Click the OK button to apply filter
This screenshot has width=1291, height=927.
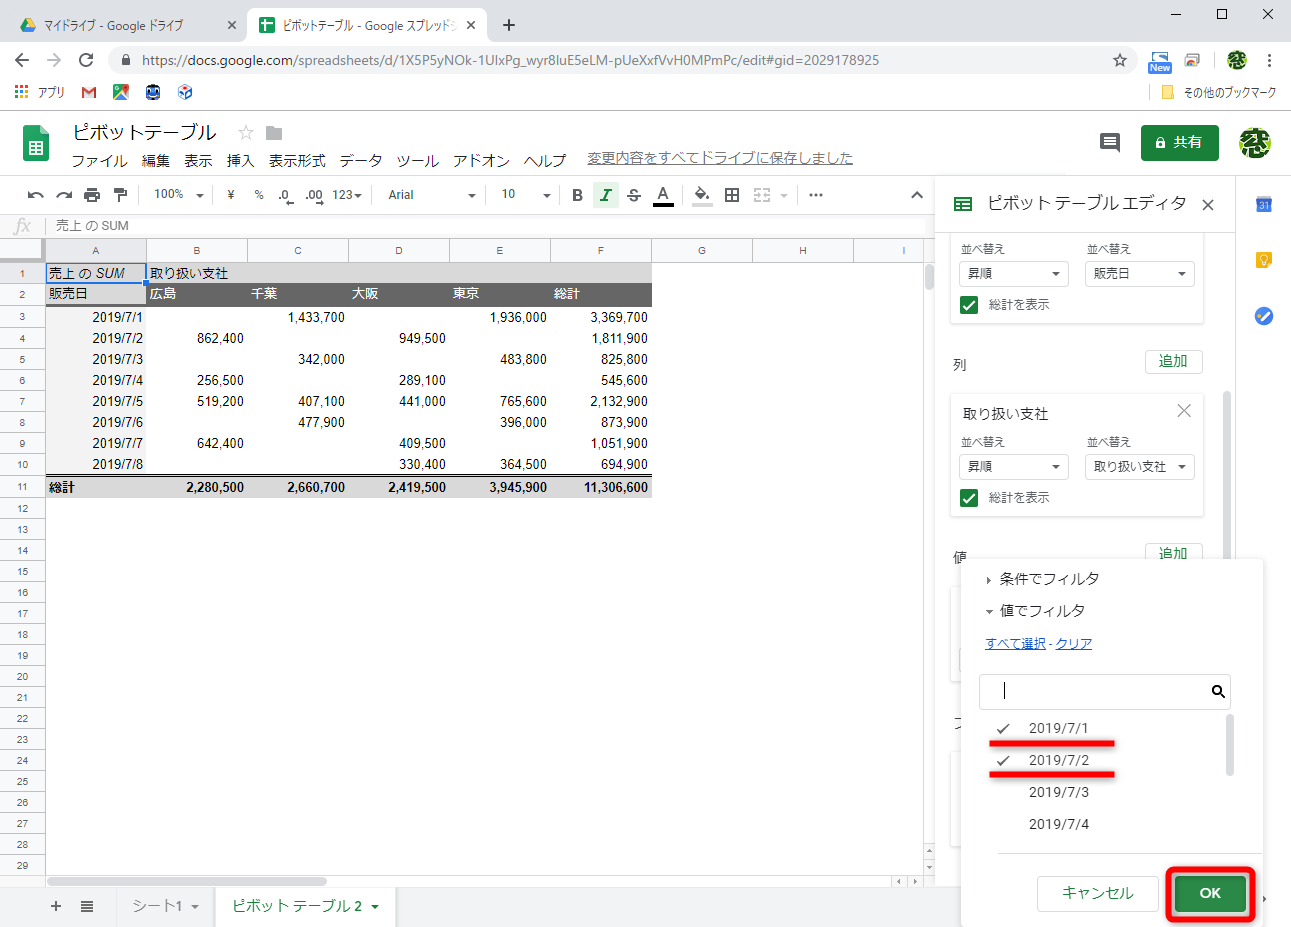pyautogui.click(x=1210, y=894)
